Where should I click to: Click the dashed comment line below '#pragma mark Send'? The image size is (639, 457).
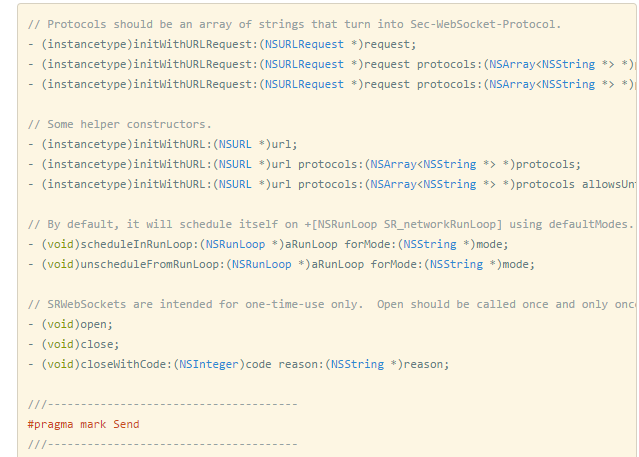162,444
